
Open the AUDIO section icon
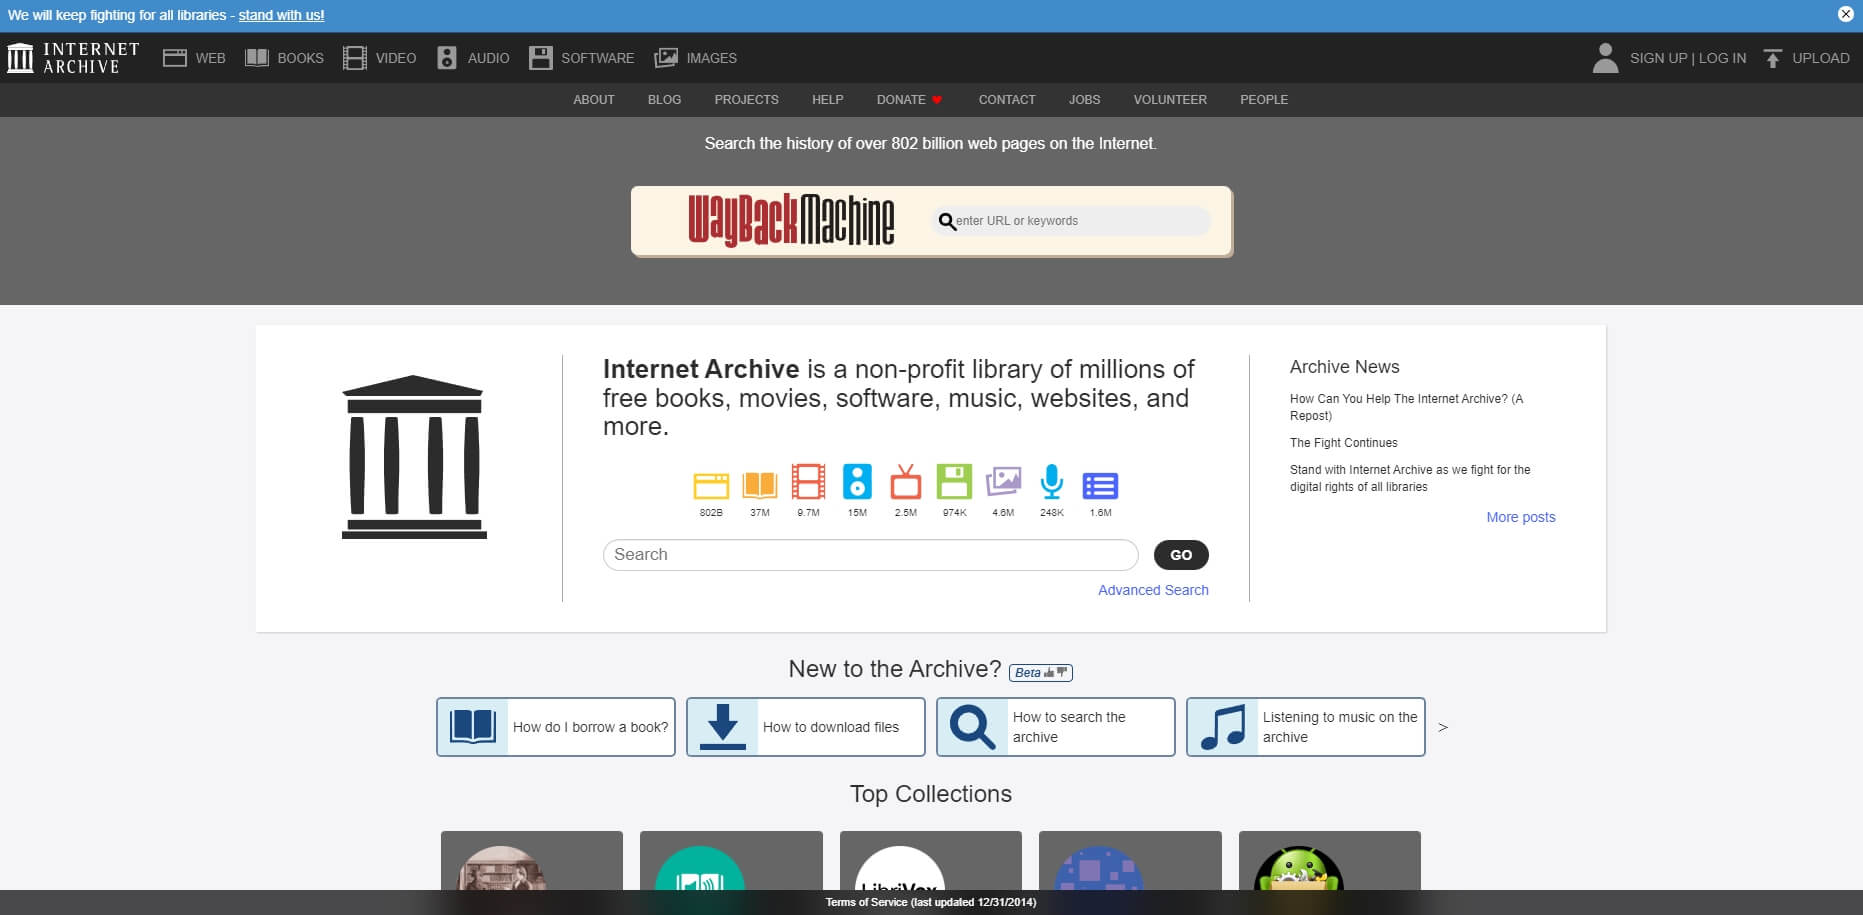click(x=447, y=57)
